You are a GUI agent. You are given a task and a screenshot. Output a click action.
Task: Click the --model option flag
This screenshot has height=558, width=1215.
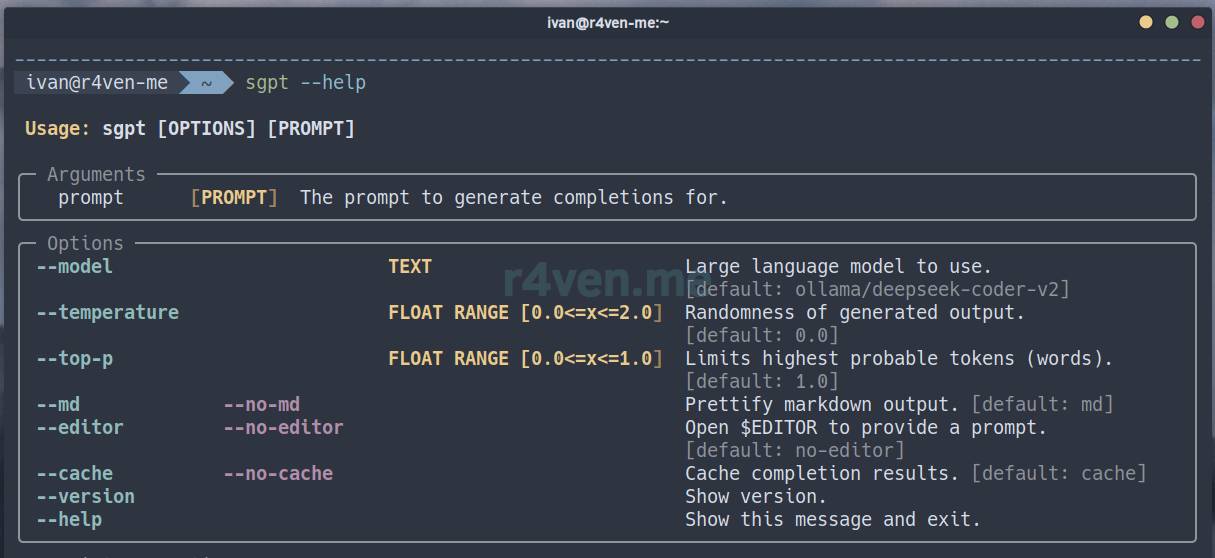(75, 266)
